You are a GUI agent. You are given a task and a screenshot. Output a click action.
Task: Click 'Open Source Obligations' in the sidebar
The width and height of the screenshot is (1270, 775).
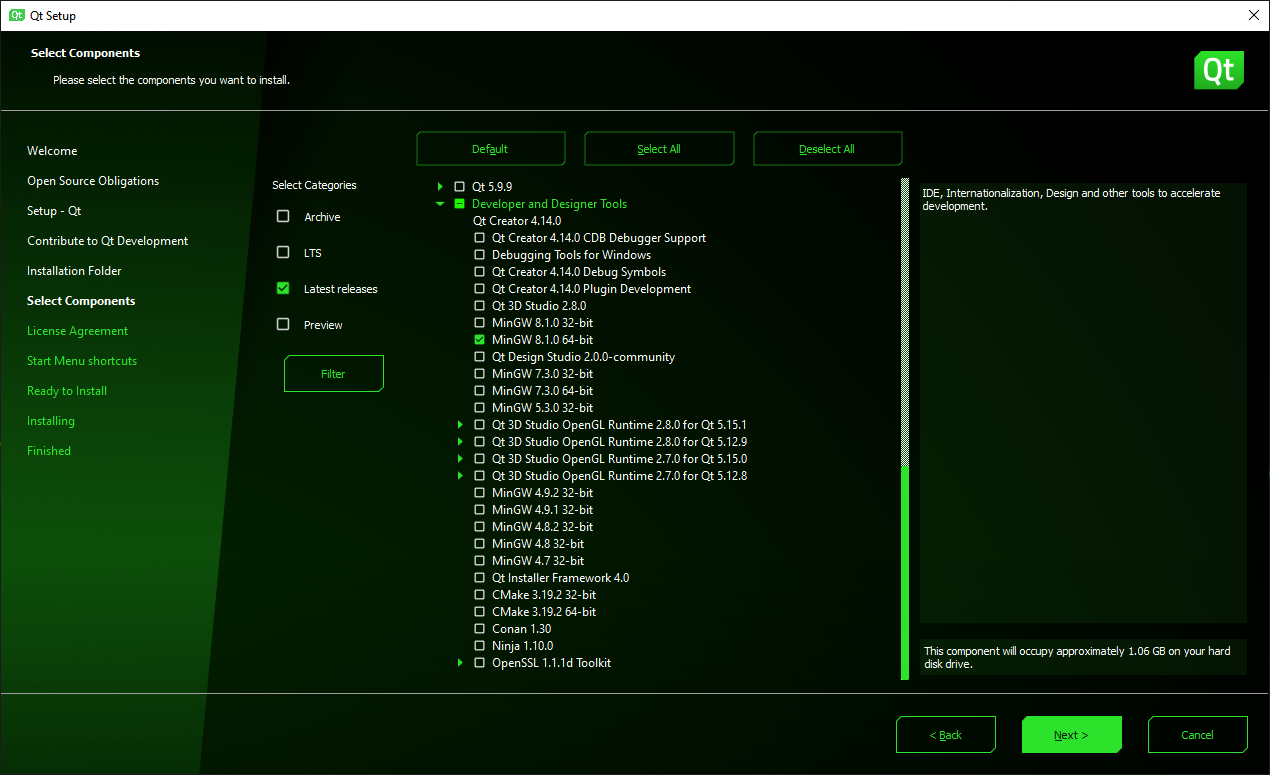pos(93,181)
